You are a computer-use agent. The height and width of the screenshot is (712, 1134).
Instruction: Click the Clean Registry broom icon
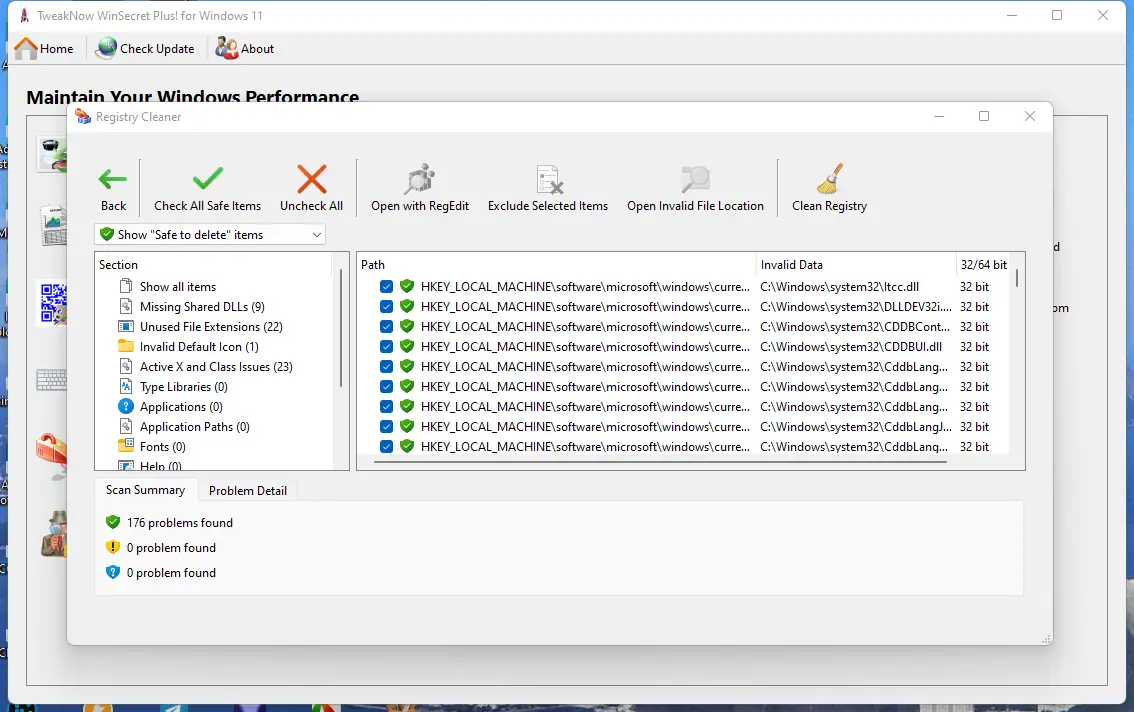click(830, 179)
